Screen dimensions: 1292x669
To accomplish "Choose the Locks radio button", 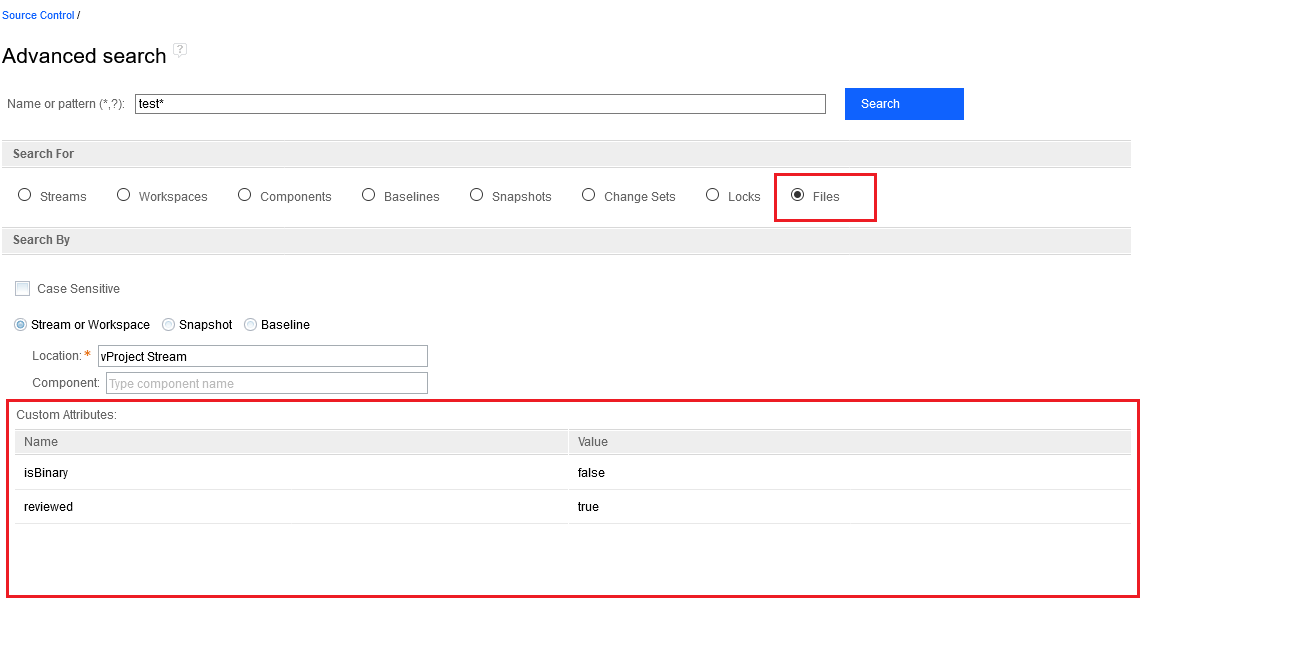I will 713,195.
